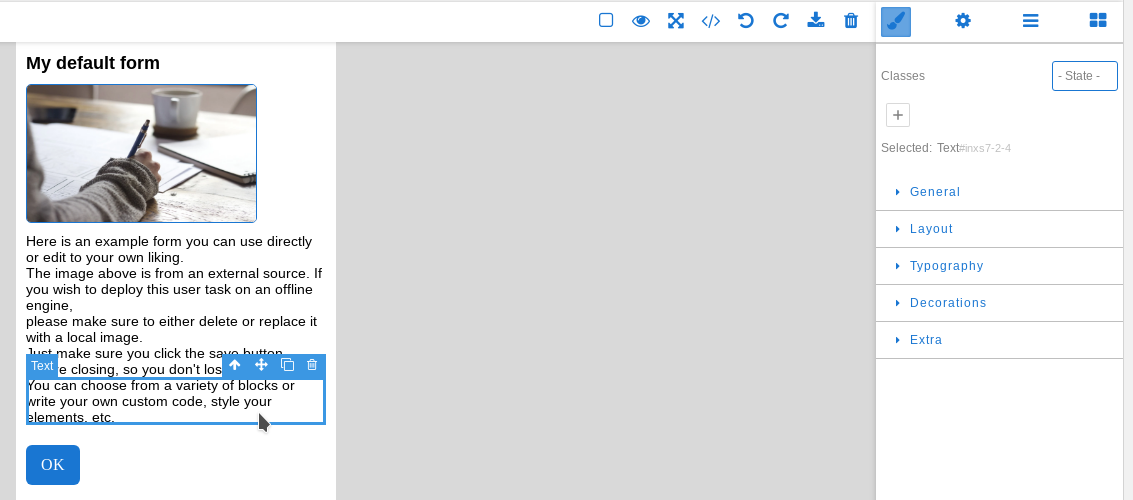
Task: Expand the Typography section
Action: 946,266
